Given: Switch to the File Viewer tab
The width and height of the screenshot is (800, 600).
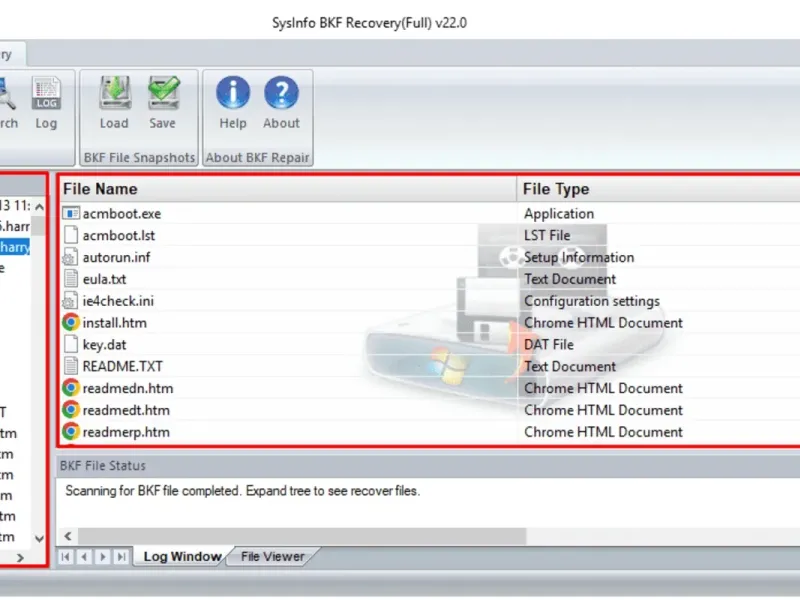Looking at the screenshot, I should coord(272,557).
